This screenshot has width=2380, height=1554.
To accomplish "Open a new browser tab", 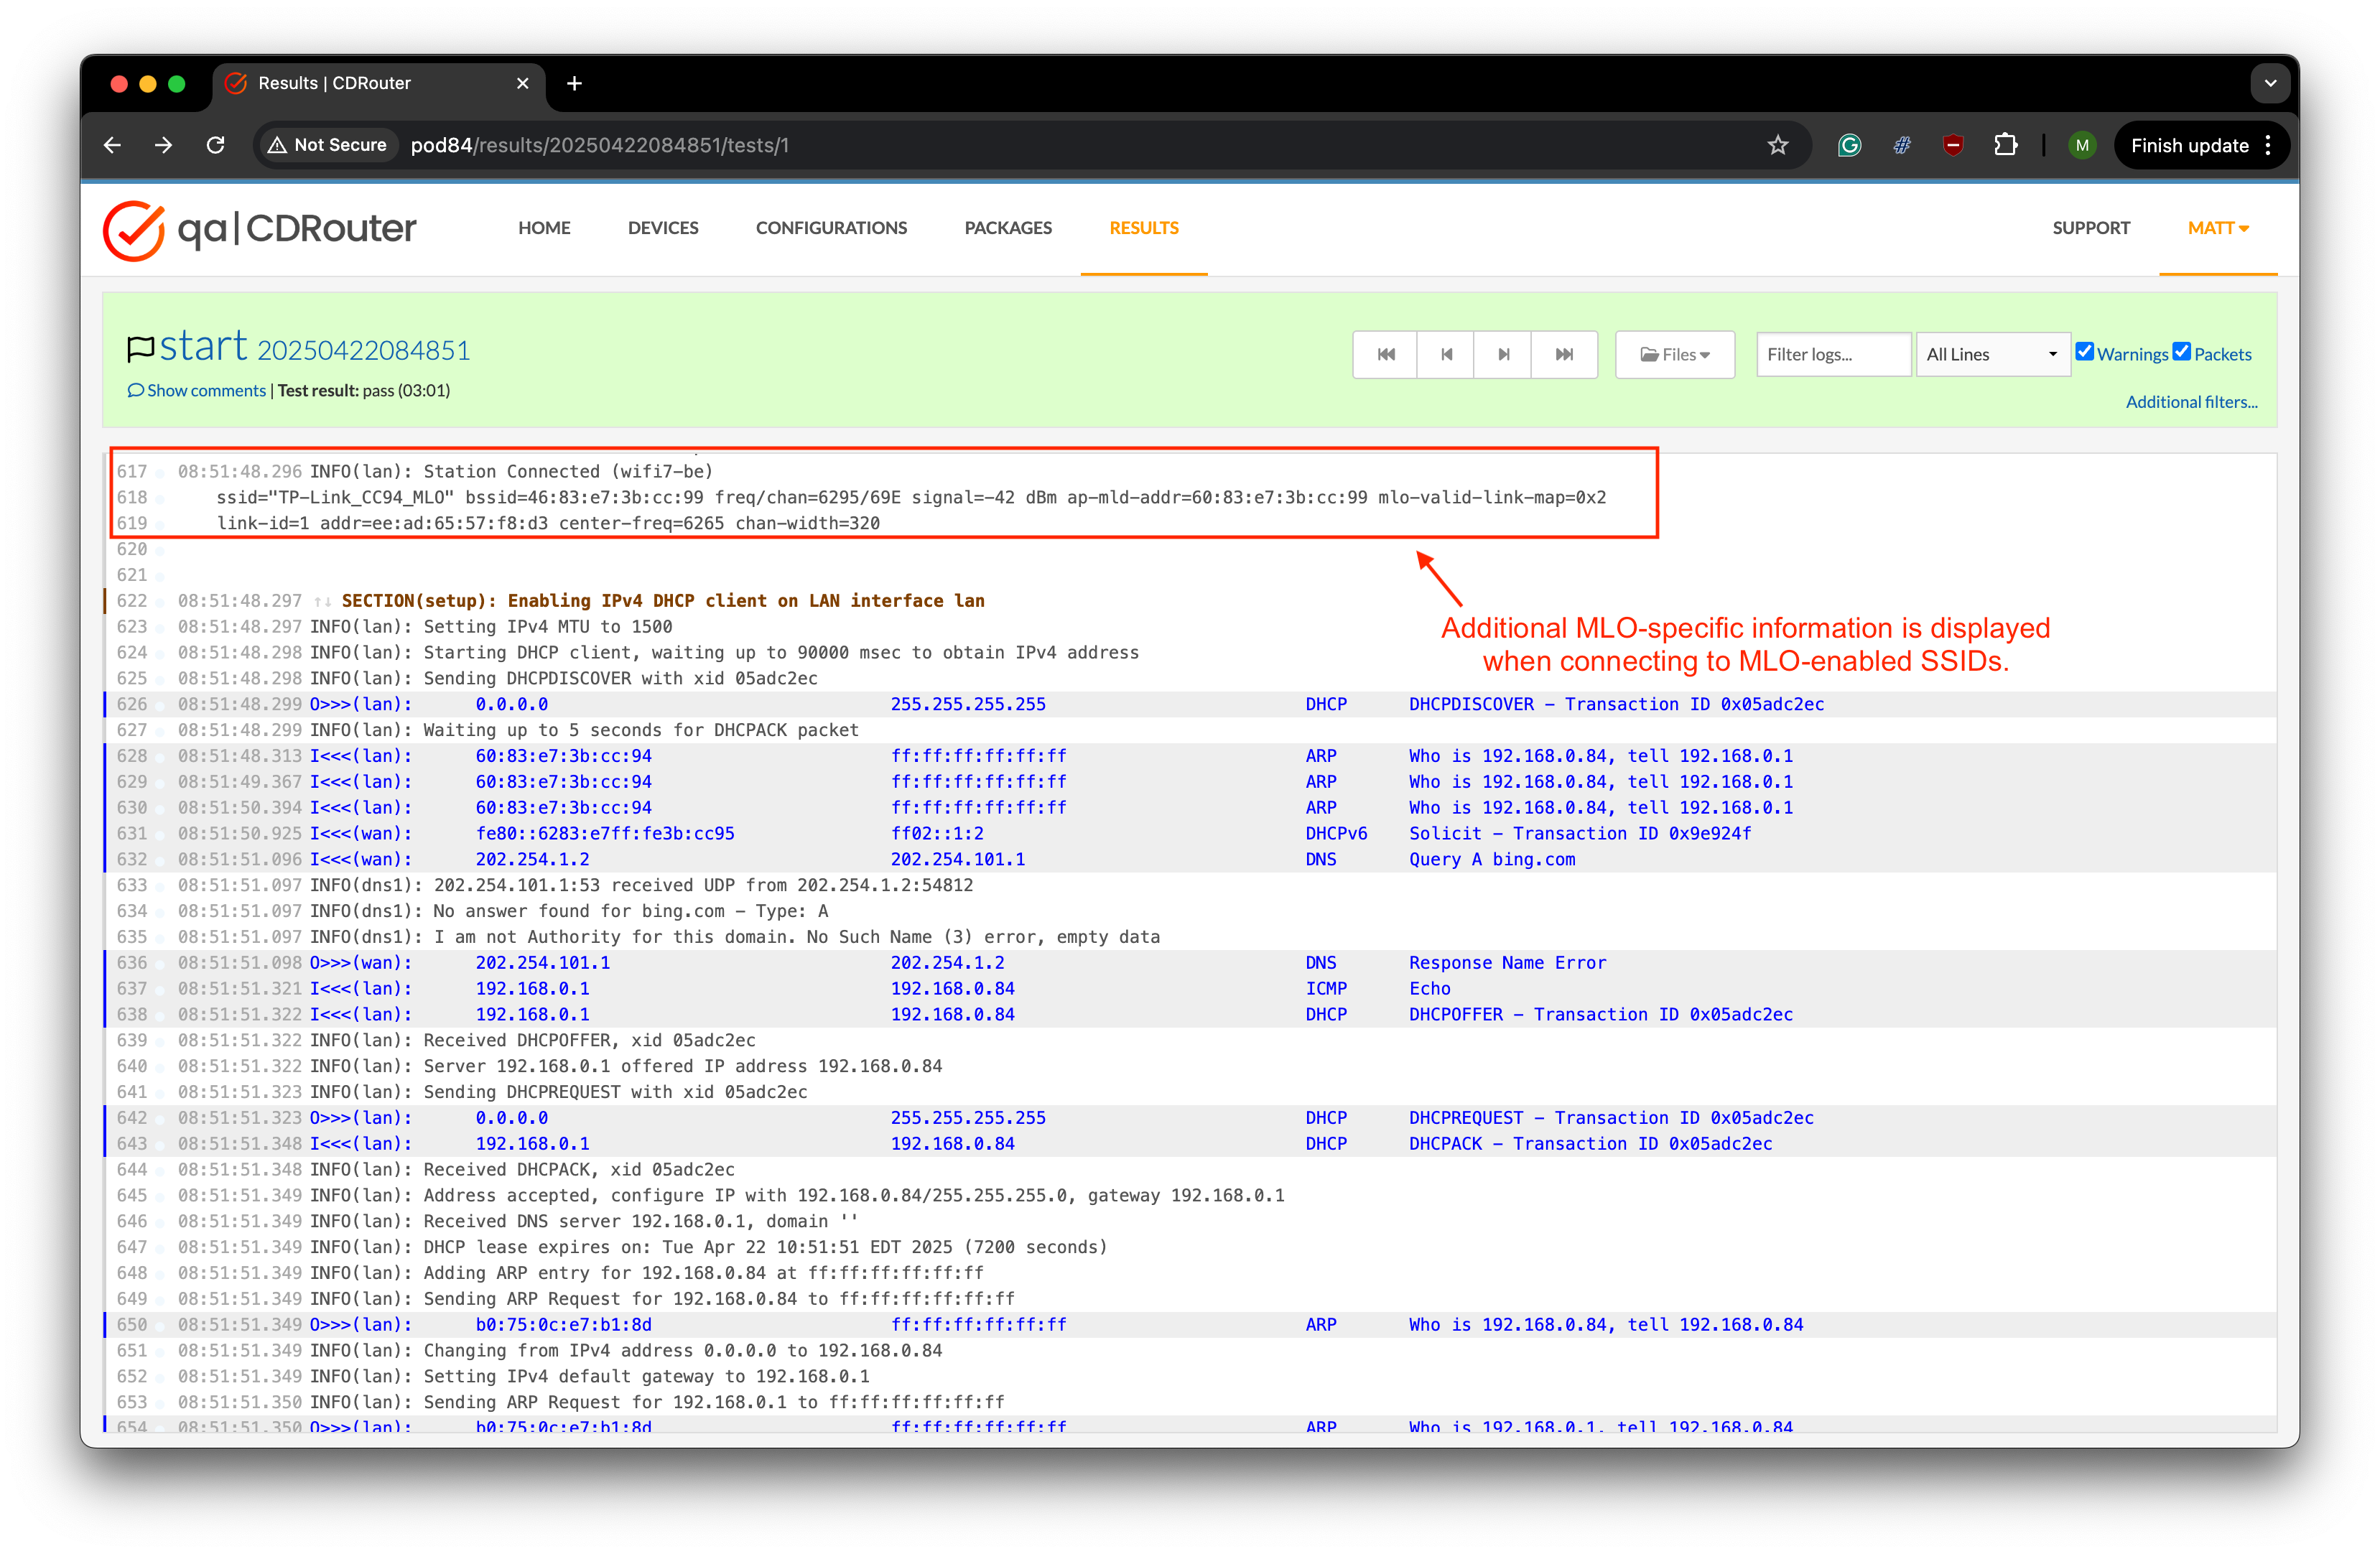I will (x=574, y=83).
